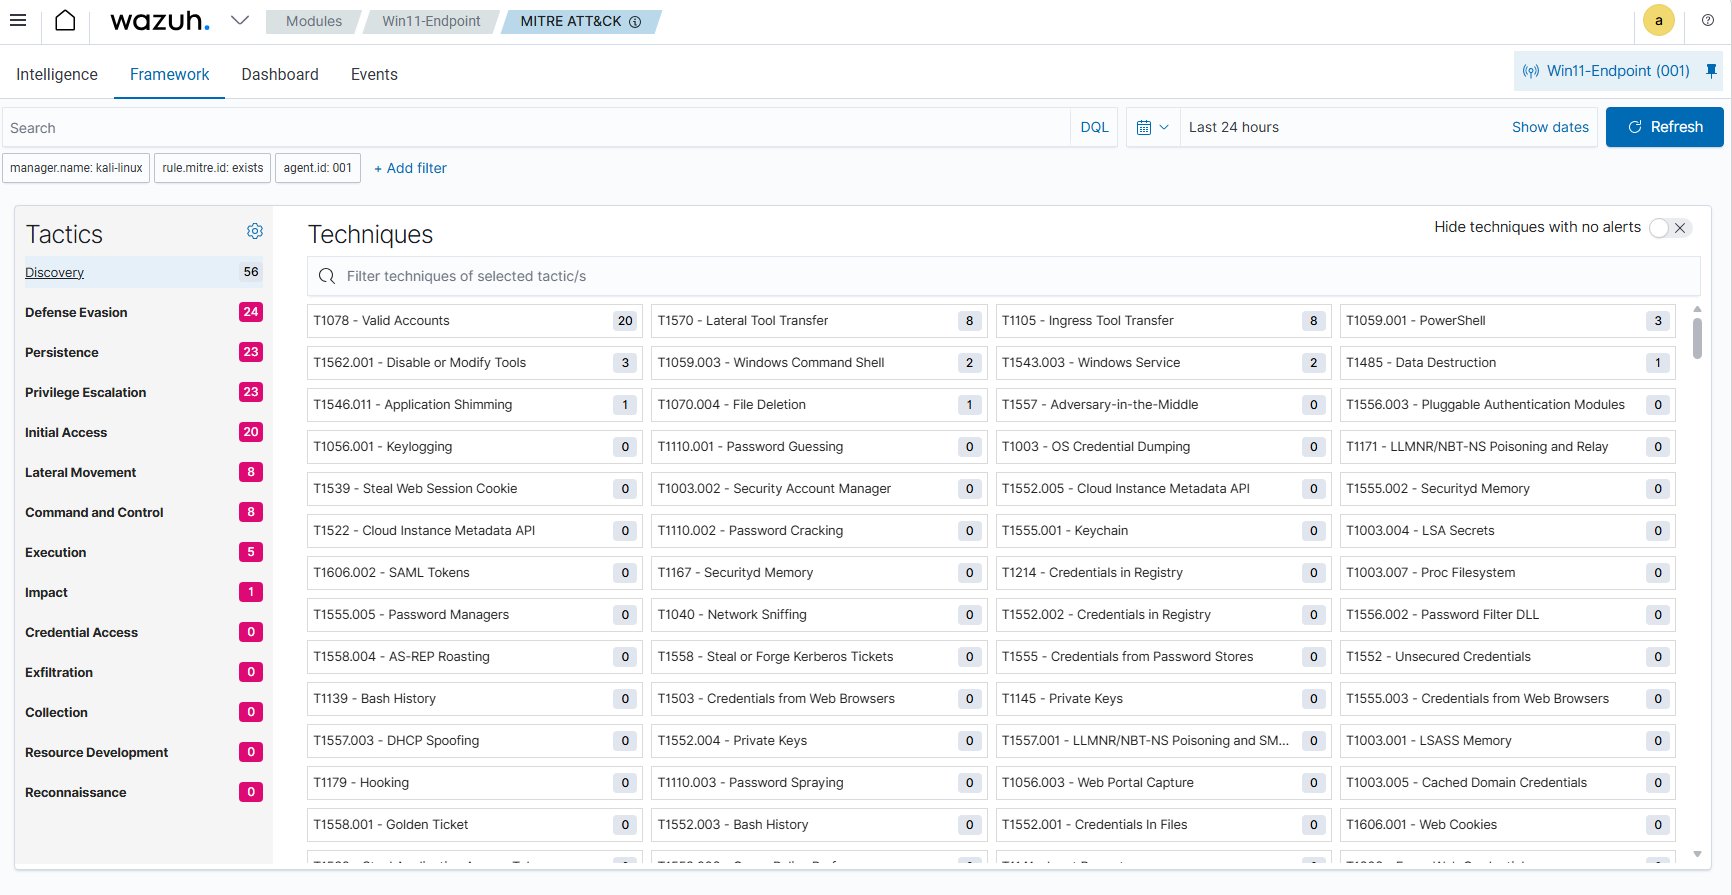Open technique T1003.001 - LSASS Memory
The height and width of the screenshot is (895, 1732).
(x=1508, y=741)
